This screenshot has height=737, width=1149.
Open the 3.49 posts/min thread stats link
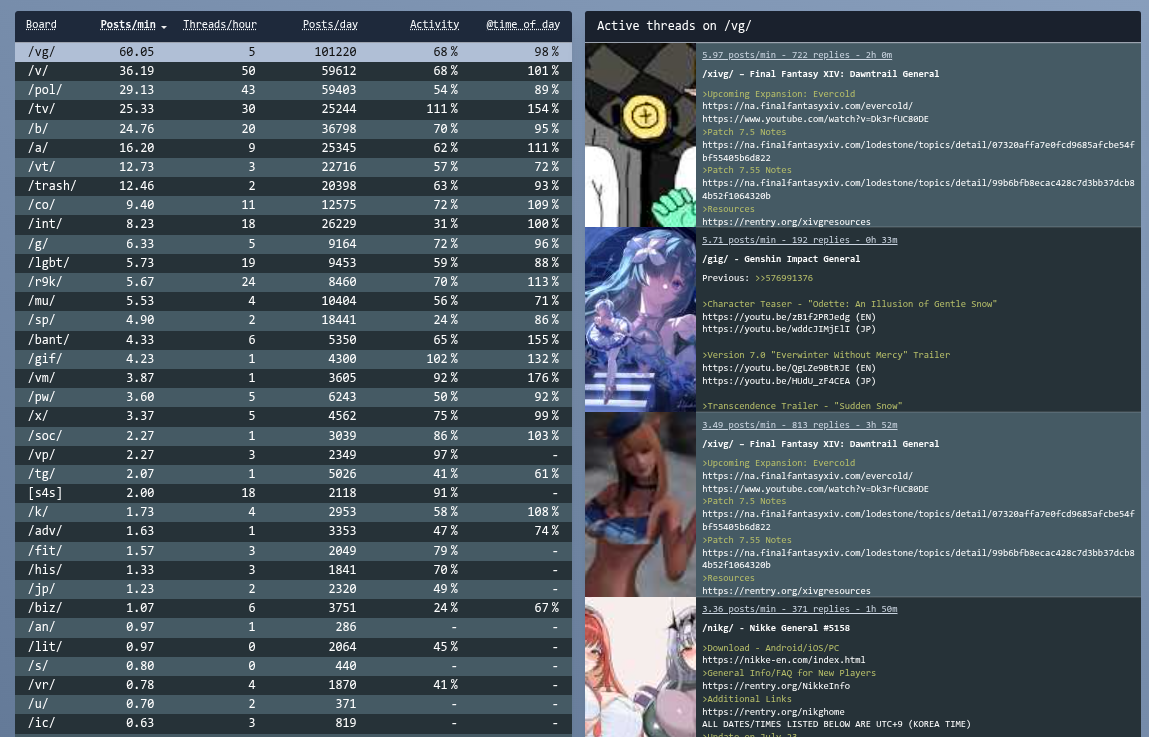[799, 425]
